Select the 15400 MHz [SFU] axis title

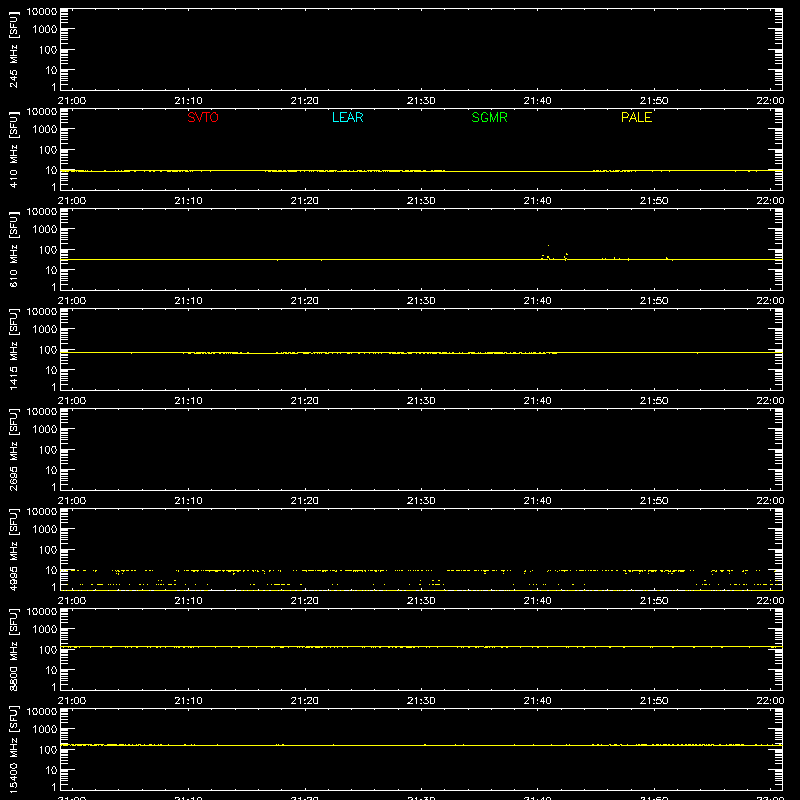(13, 749)
